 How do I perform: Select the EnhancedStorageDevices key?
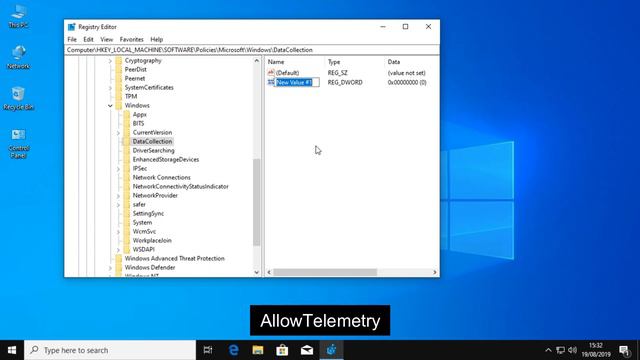pos(166,159)
